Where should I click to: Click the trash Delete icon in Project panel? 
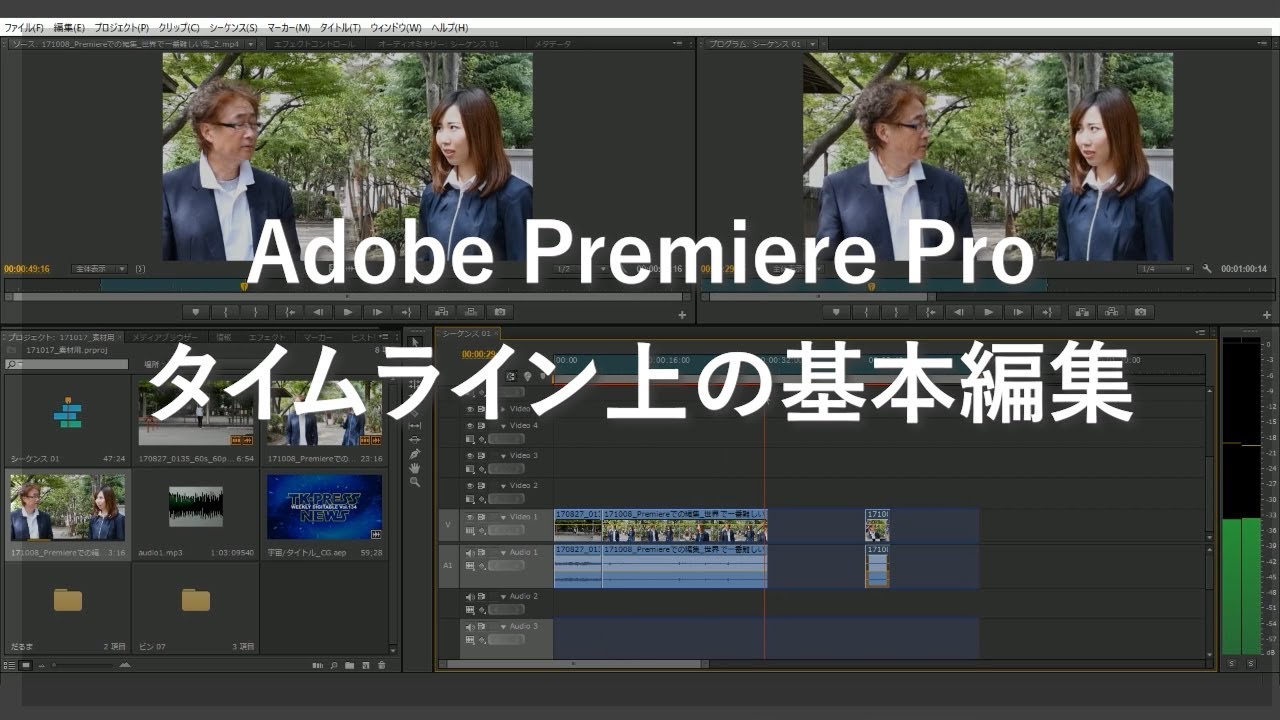tap(380, 665)
